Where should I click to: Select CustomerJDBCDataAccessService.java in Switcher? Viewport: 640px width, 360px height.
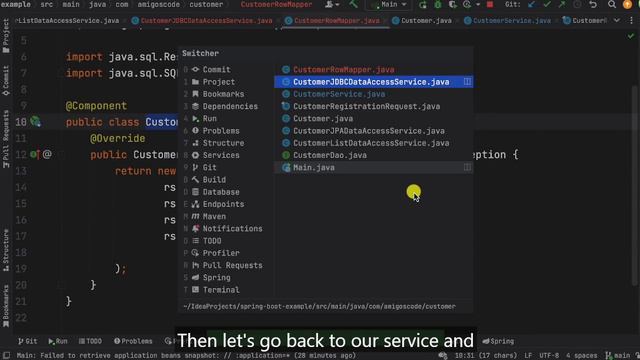pos(373,82)
